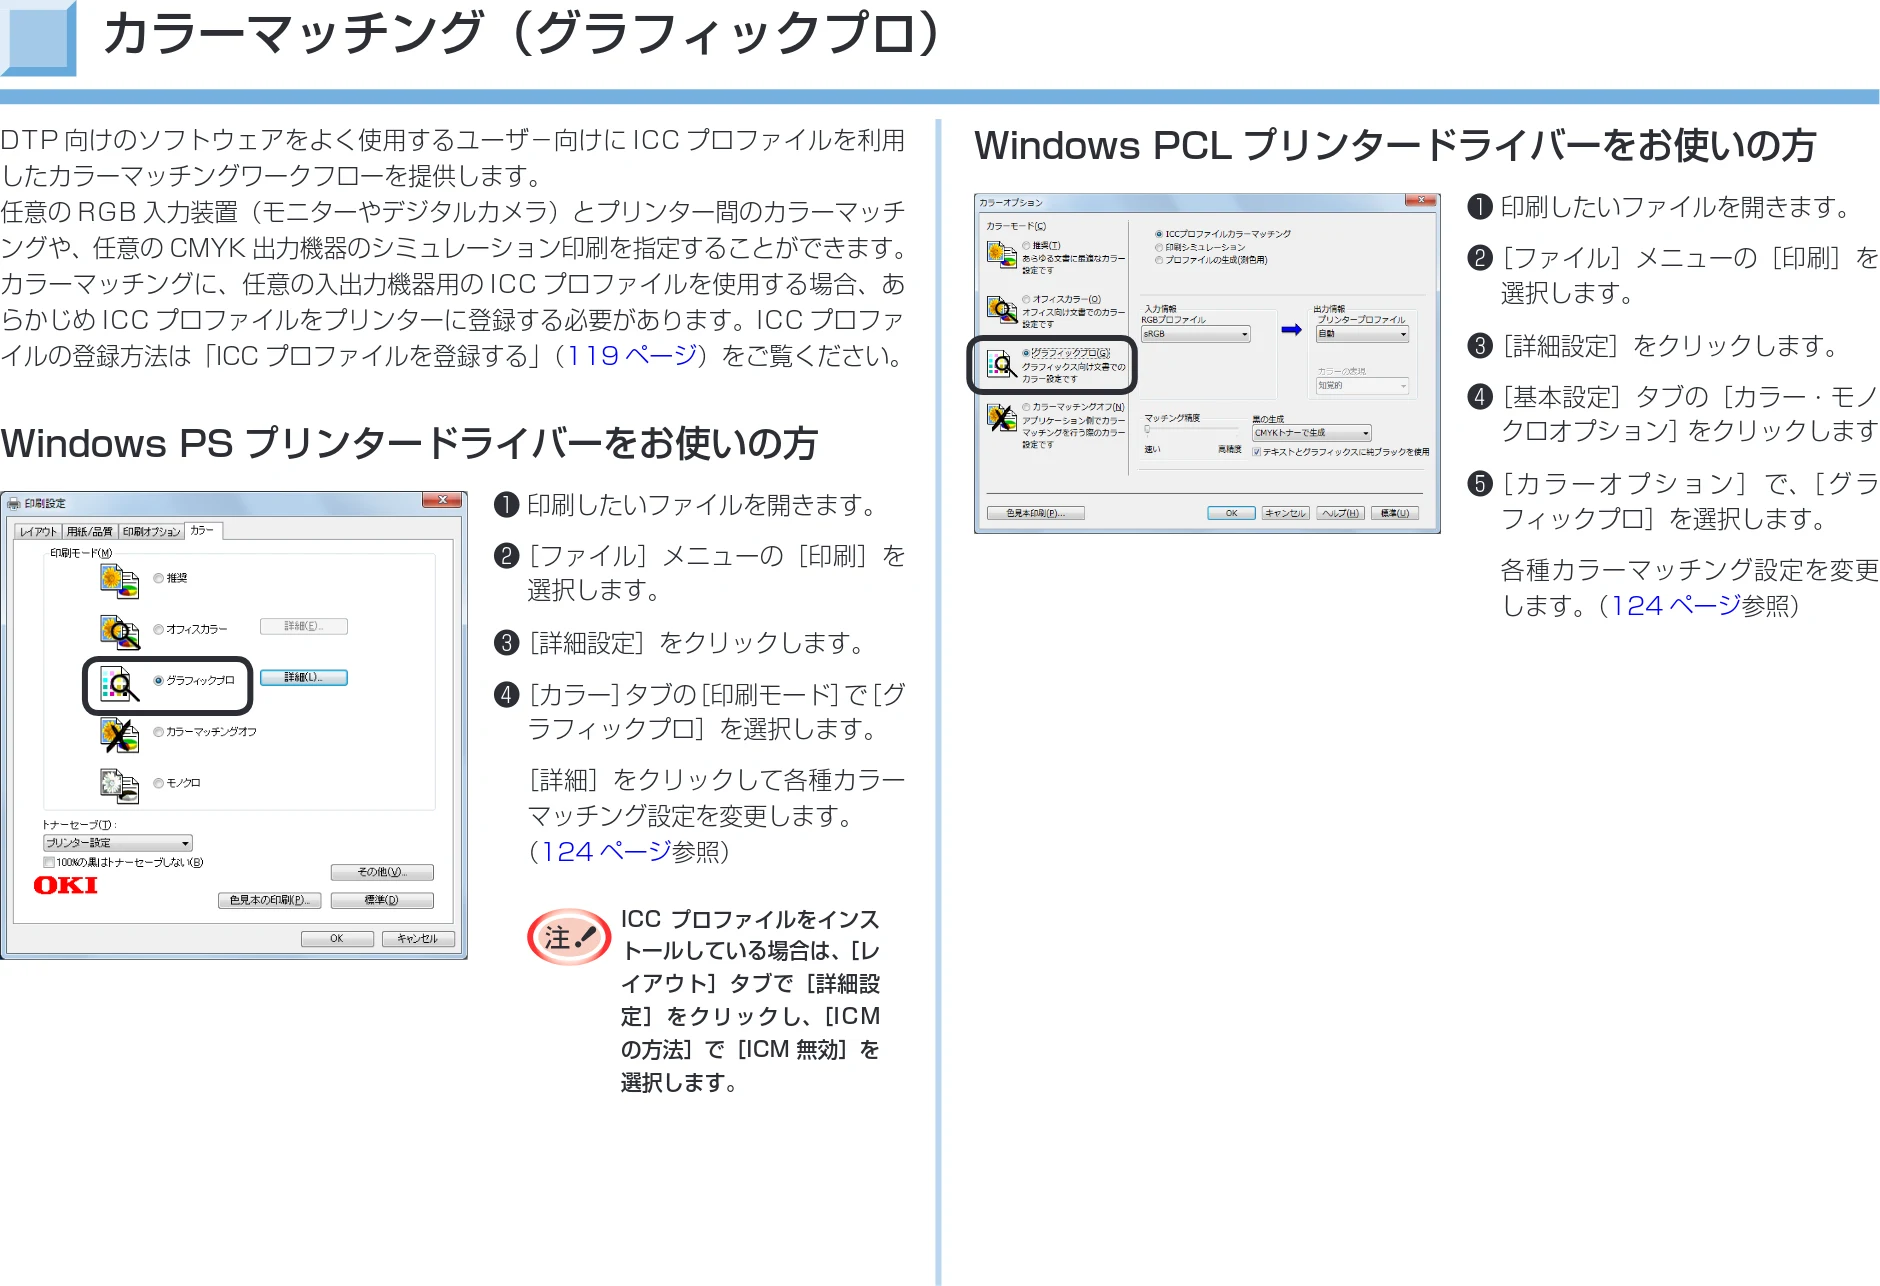Click the オフィスカラー mode icon in 印刷設定 dialog
This screenshot has height=1286, width=1880.
tap(119, 631)
